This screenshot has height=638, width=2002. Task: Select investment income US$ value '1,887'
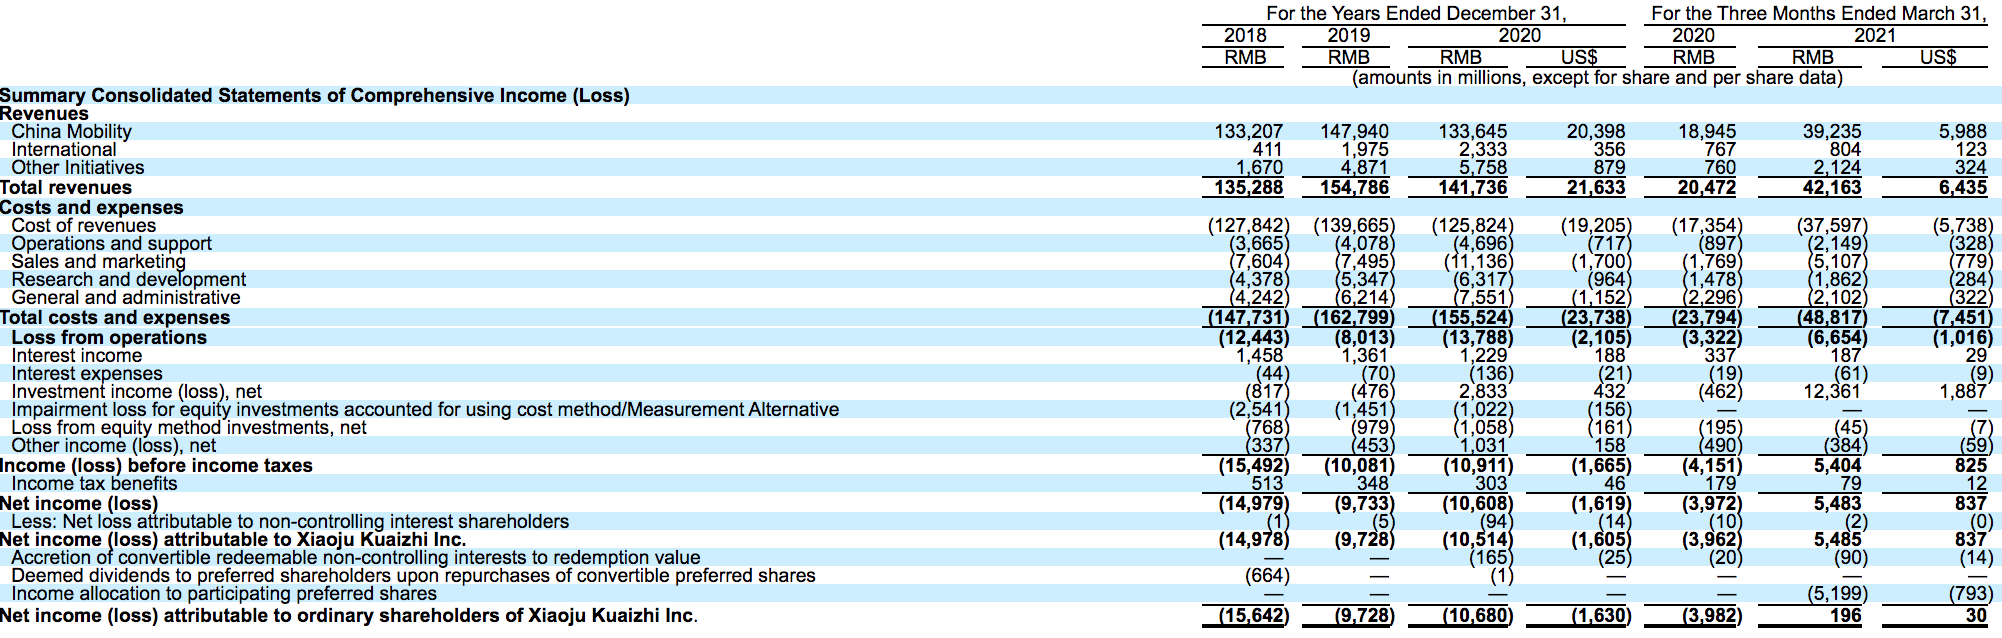[x=1962, y=391]
